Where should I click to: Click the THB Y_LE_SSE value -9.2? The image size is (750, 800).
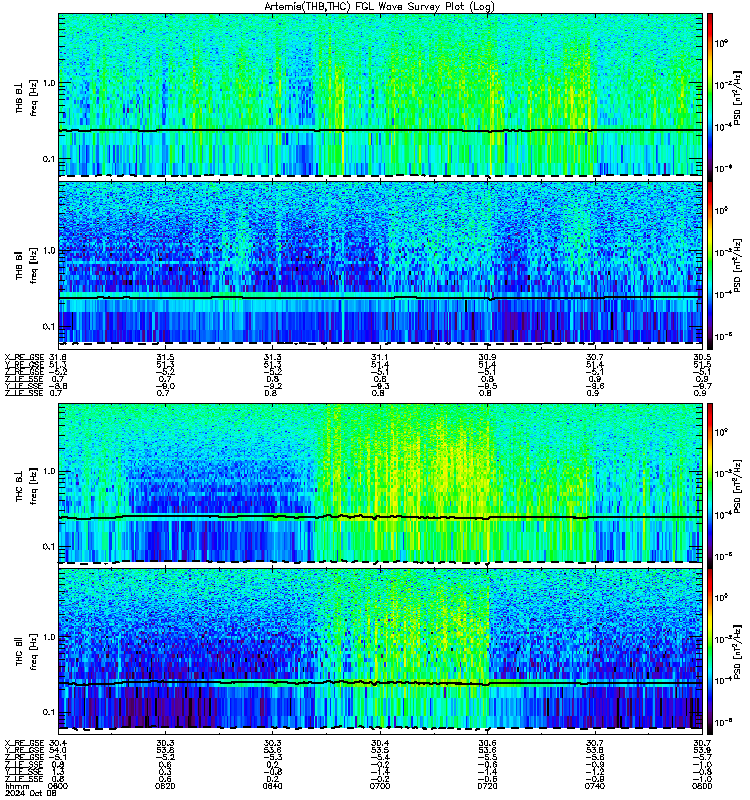point(272,386)
